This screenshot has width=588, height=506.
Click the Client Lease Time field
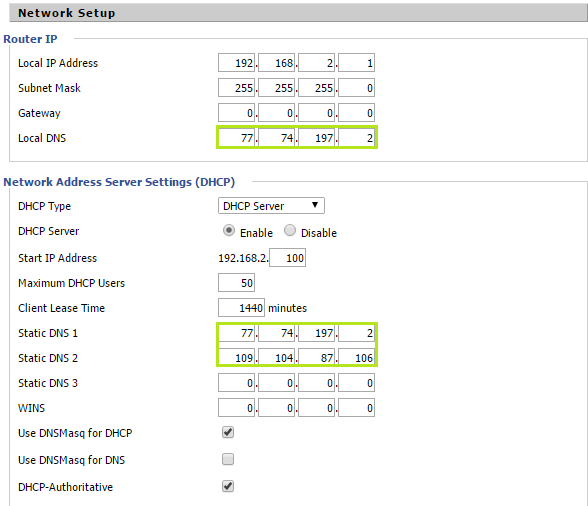[x=242, y=308]
